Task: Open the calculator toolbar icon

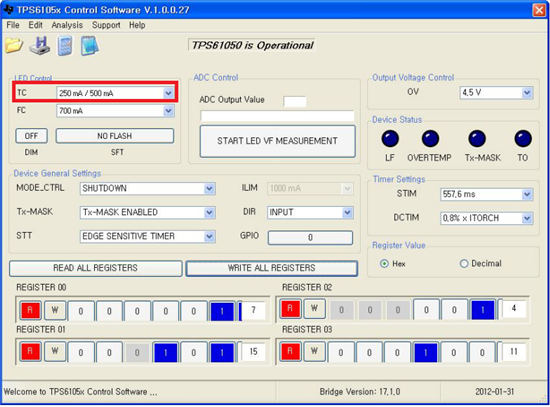Action: click(65, 46)
